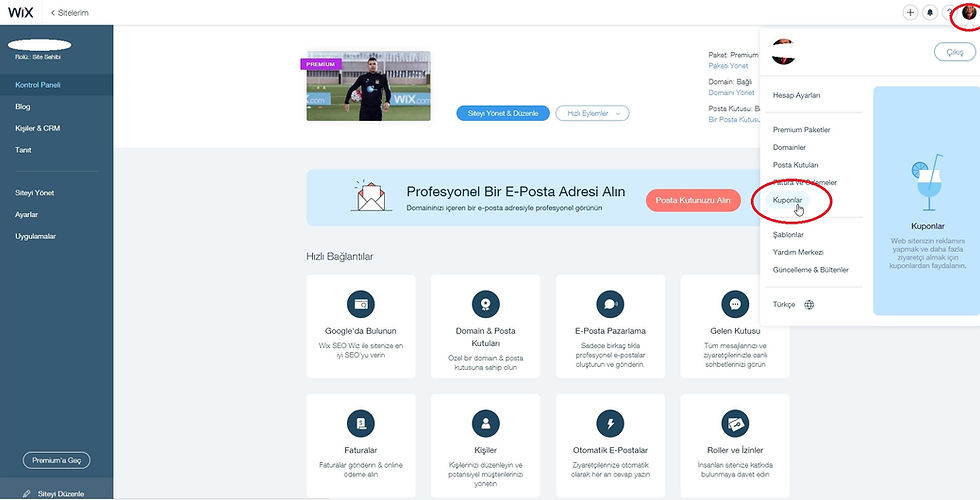Click the Otomatik E-Postalar lightning icon
The width and height of the screenshot is (980, 500).
[610, 424]
